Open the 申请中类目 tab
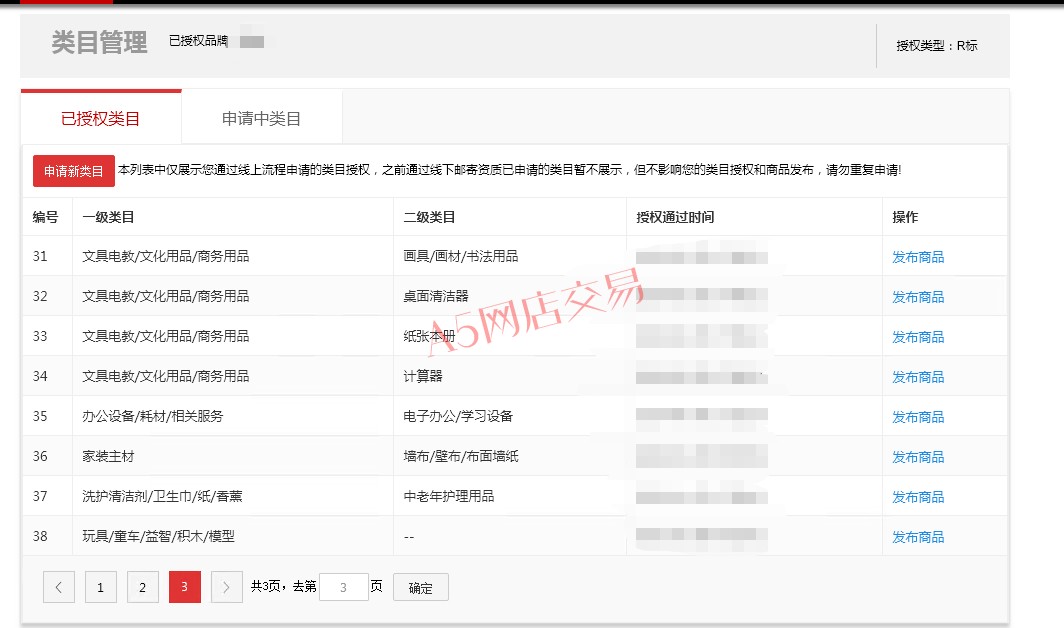1064x628 pixels. (x=261, y=119)
